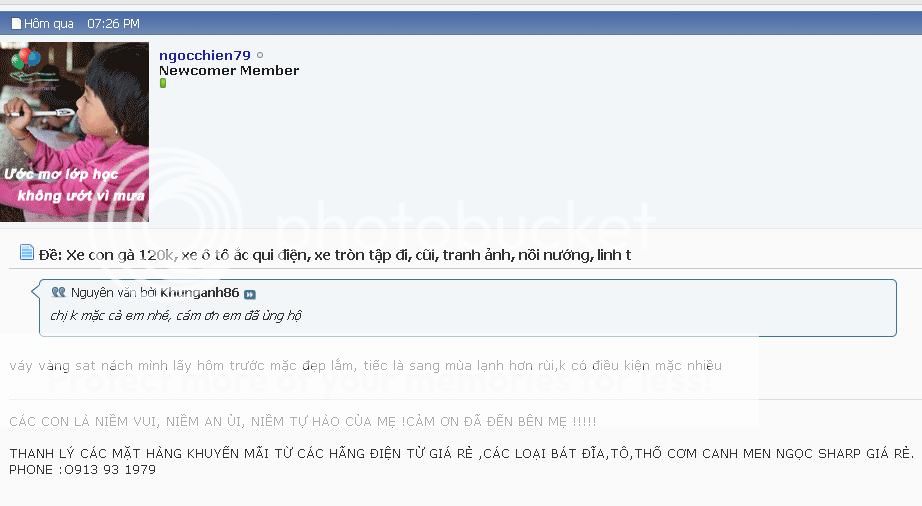Click the Hôm qua date label in header
This screenshot has width=922, height=506.
click(49, 24)
